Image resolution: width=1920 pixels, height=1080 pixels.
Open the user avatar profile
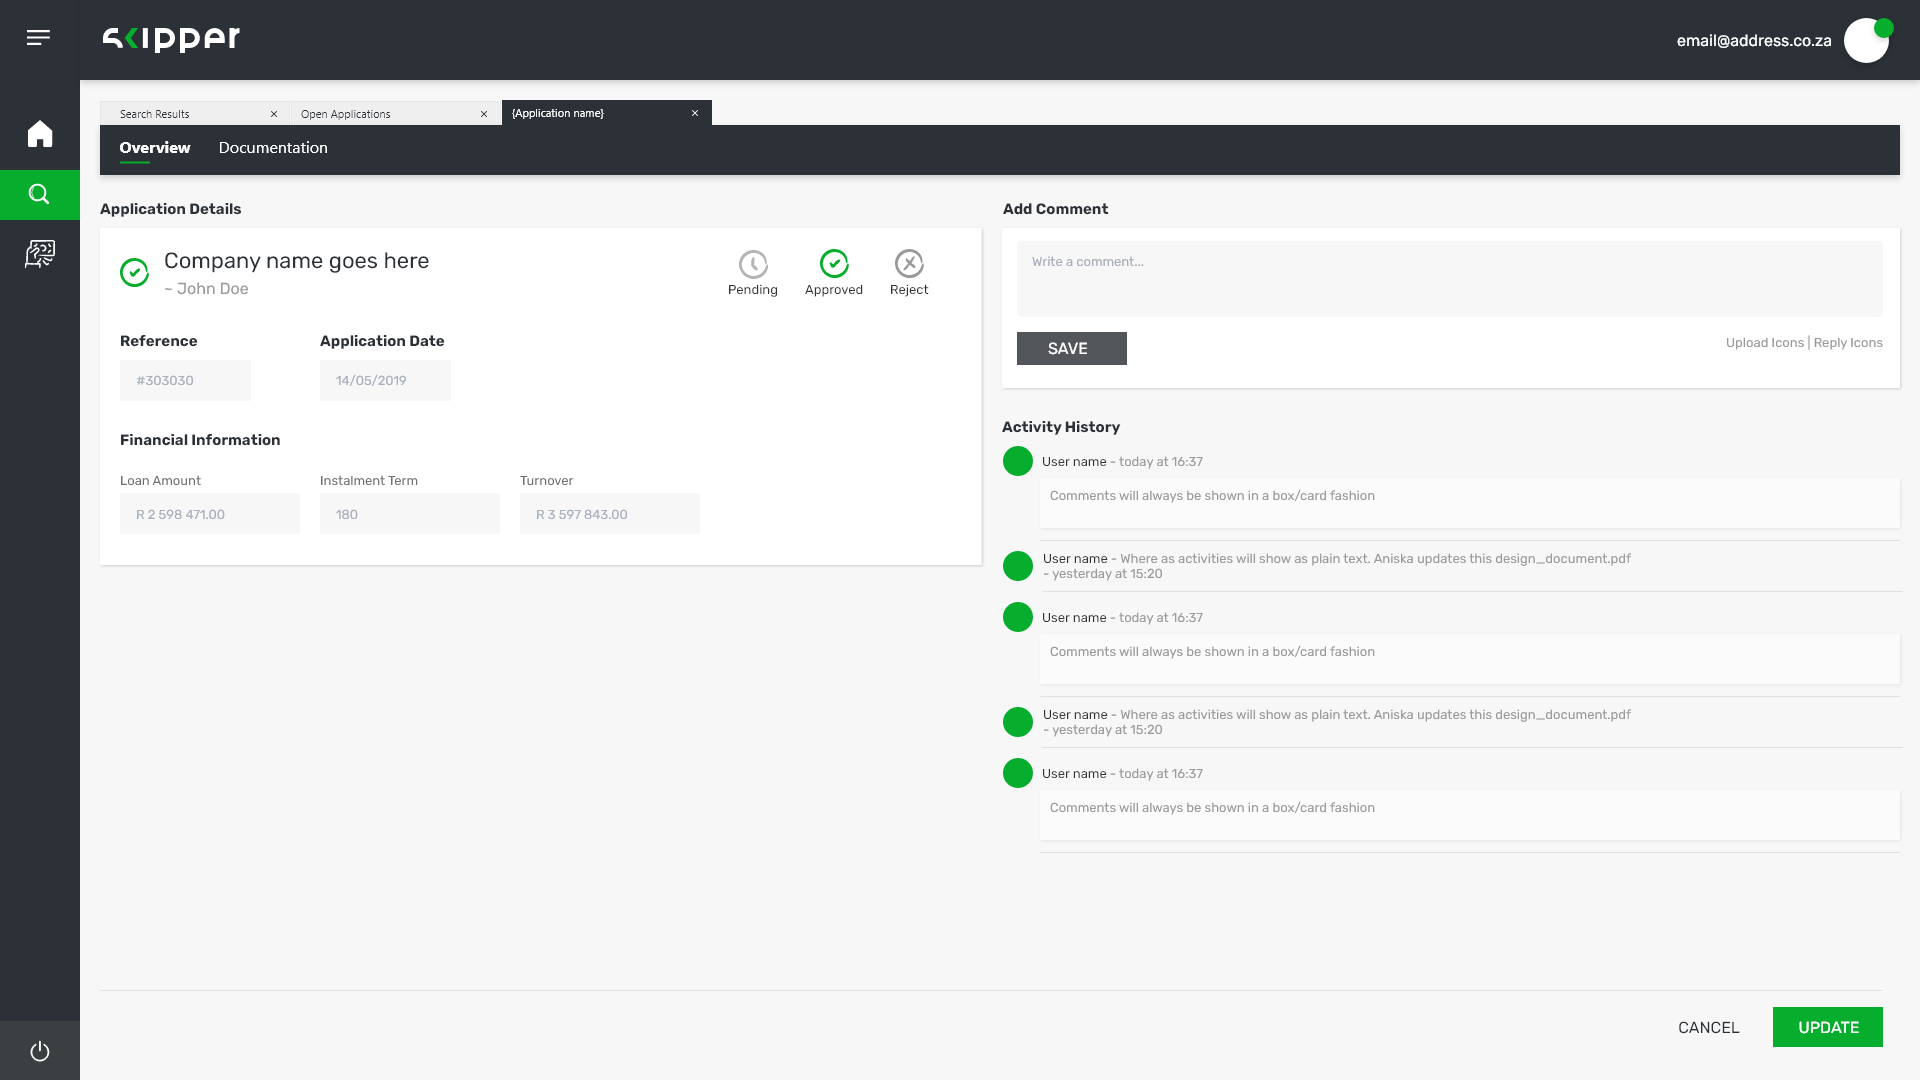pos(1866,40)
